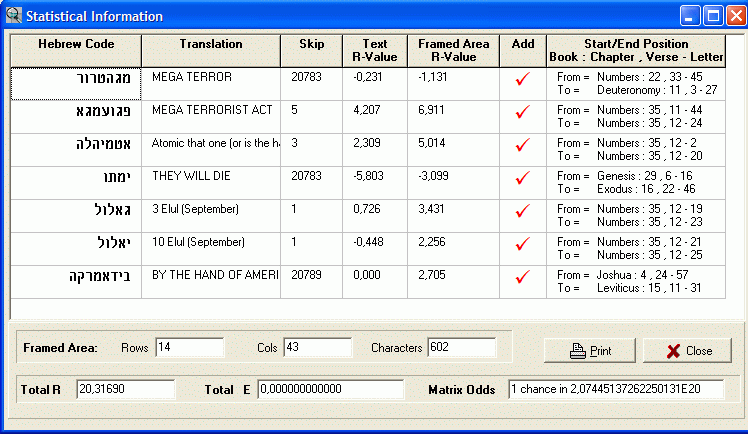This screenshot has height=434, width=748.
Task: Select the MEGA TERRORIST ACT translation cell
Action: tap(211, 117)
